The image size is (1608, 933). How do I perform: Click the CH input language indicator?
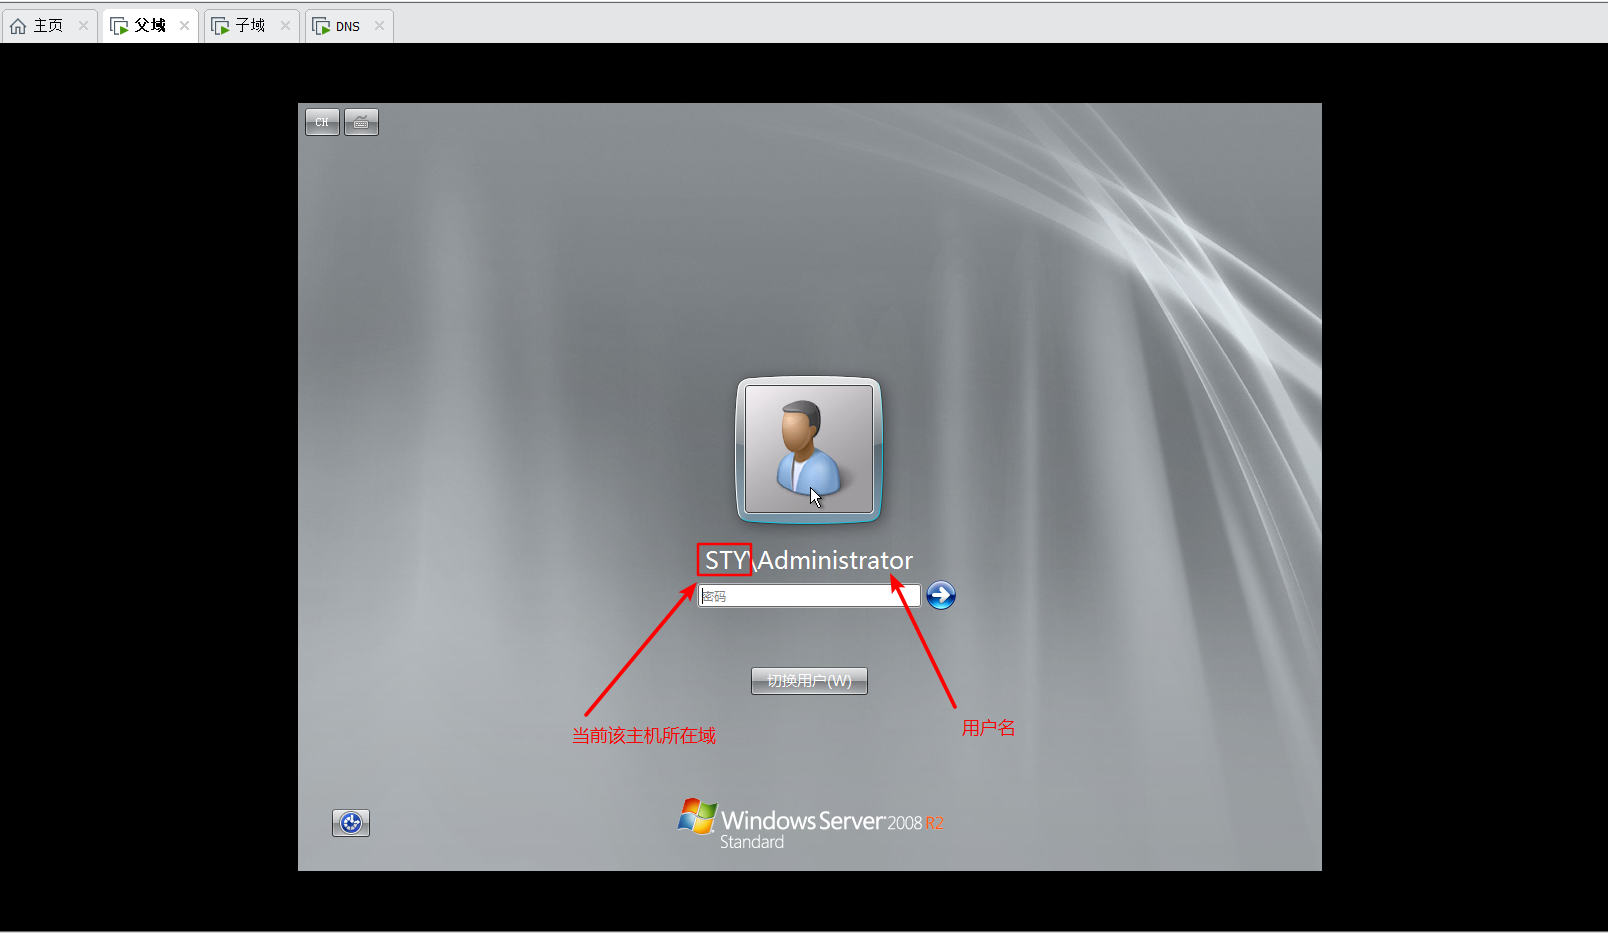coord(322,122)
